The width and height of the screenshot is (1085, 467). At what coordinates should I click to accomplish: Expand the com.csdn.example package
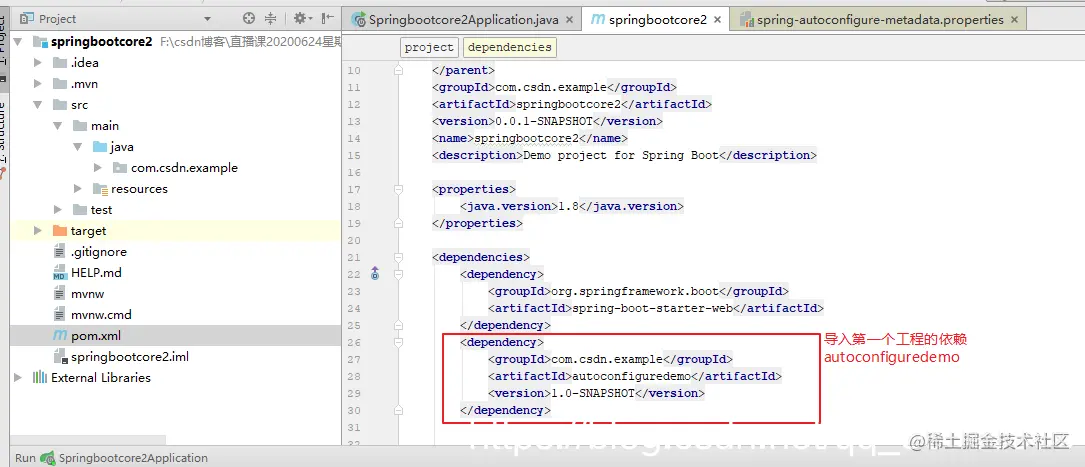coord(98,168)
